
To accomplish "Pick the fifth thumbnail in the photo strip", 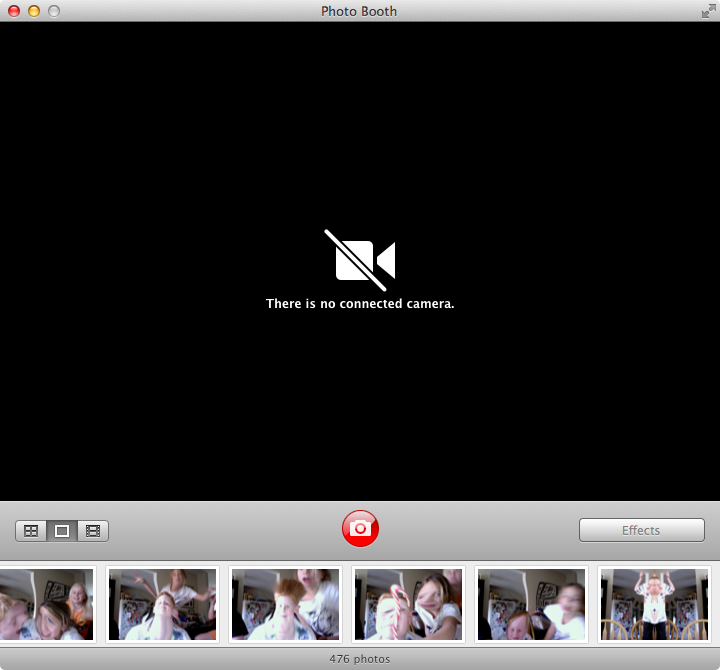I will (531, 604).
